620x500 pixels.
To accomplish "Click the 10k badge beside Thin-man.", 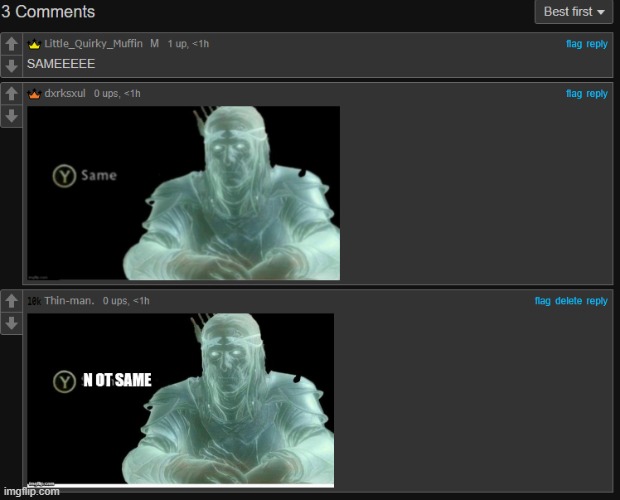I will pyautogui.click(x=34, y=301).
